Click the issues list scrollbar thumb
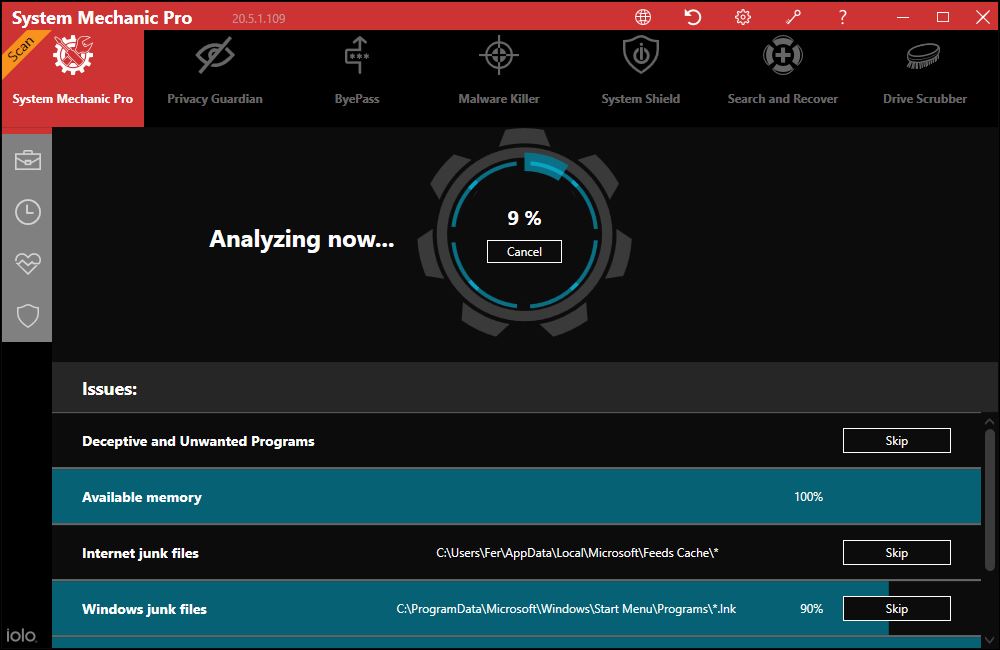The height and width of the screenshot is (650, 1000). point(990,500)
